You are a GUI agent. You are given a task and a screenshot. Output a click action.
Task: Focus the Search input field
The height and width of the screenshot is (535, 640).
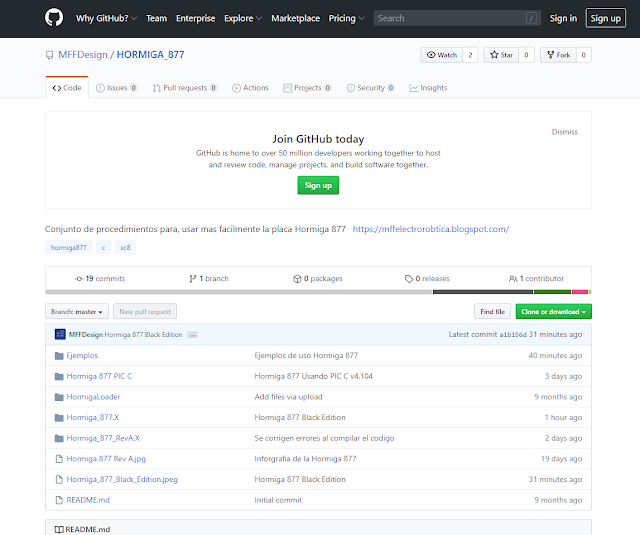click(x=457, y=18)
